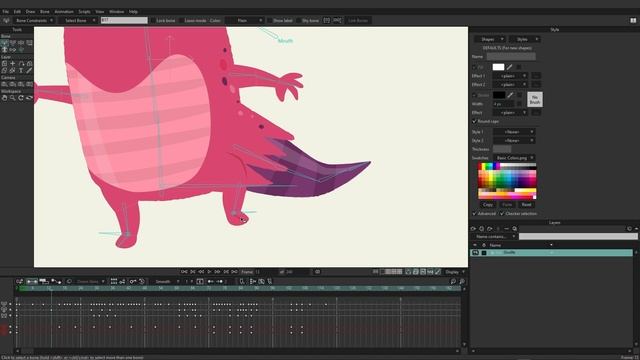Choose the Pan/Tilt Camera tool
This screenshot has height=360, width=640.
[29, 84]
